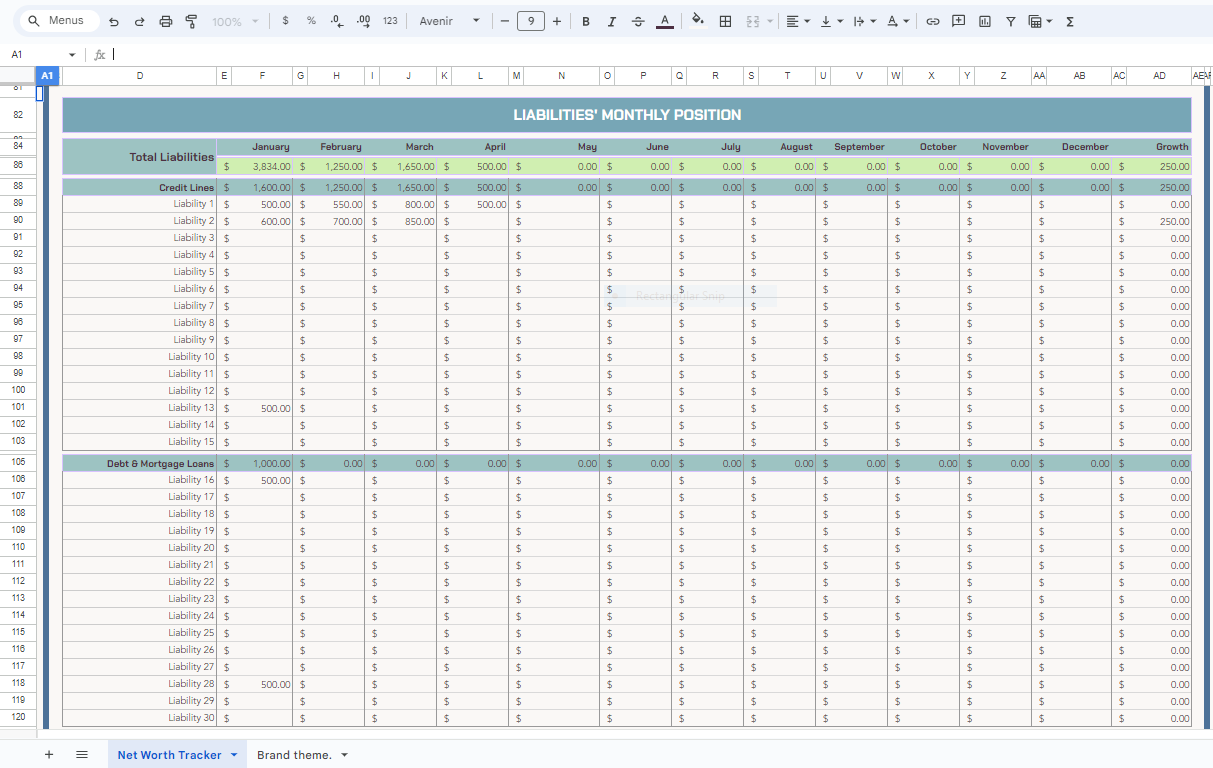The width and height of the screenshot is (1213, 768).
Task: Apply currency format with the dollar icon
Action: (285, 20)
